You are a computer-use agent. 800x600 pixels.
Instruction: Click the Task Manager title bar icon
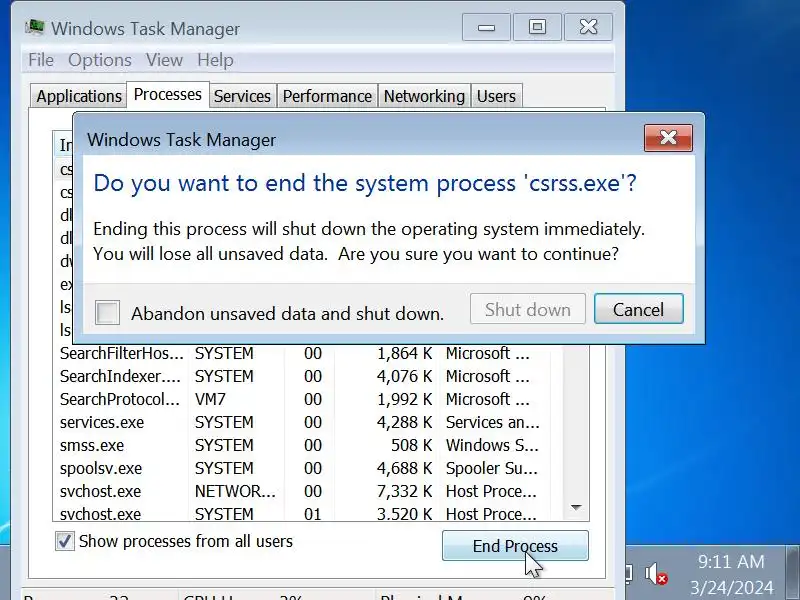click(35, 27)
